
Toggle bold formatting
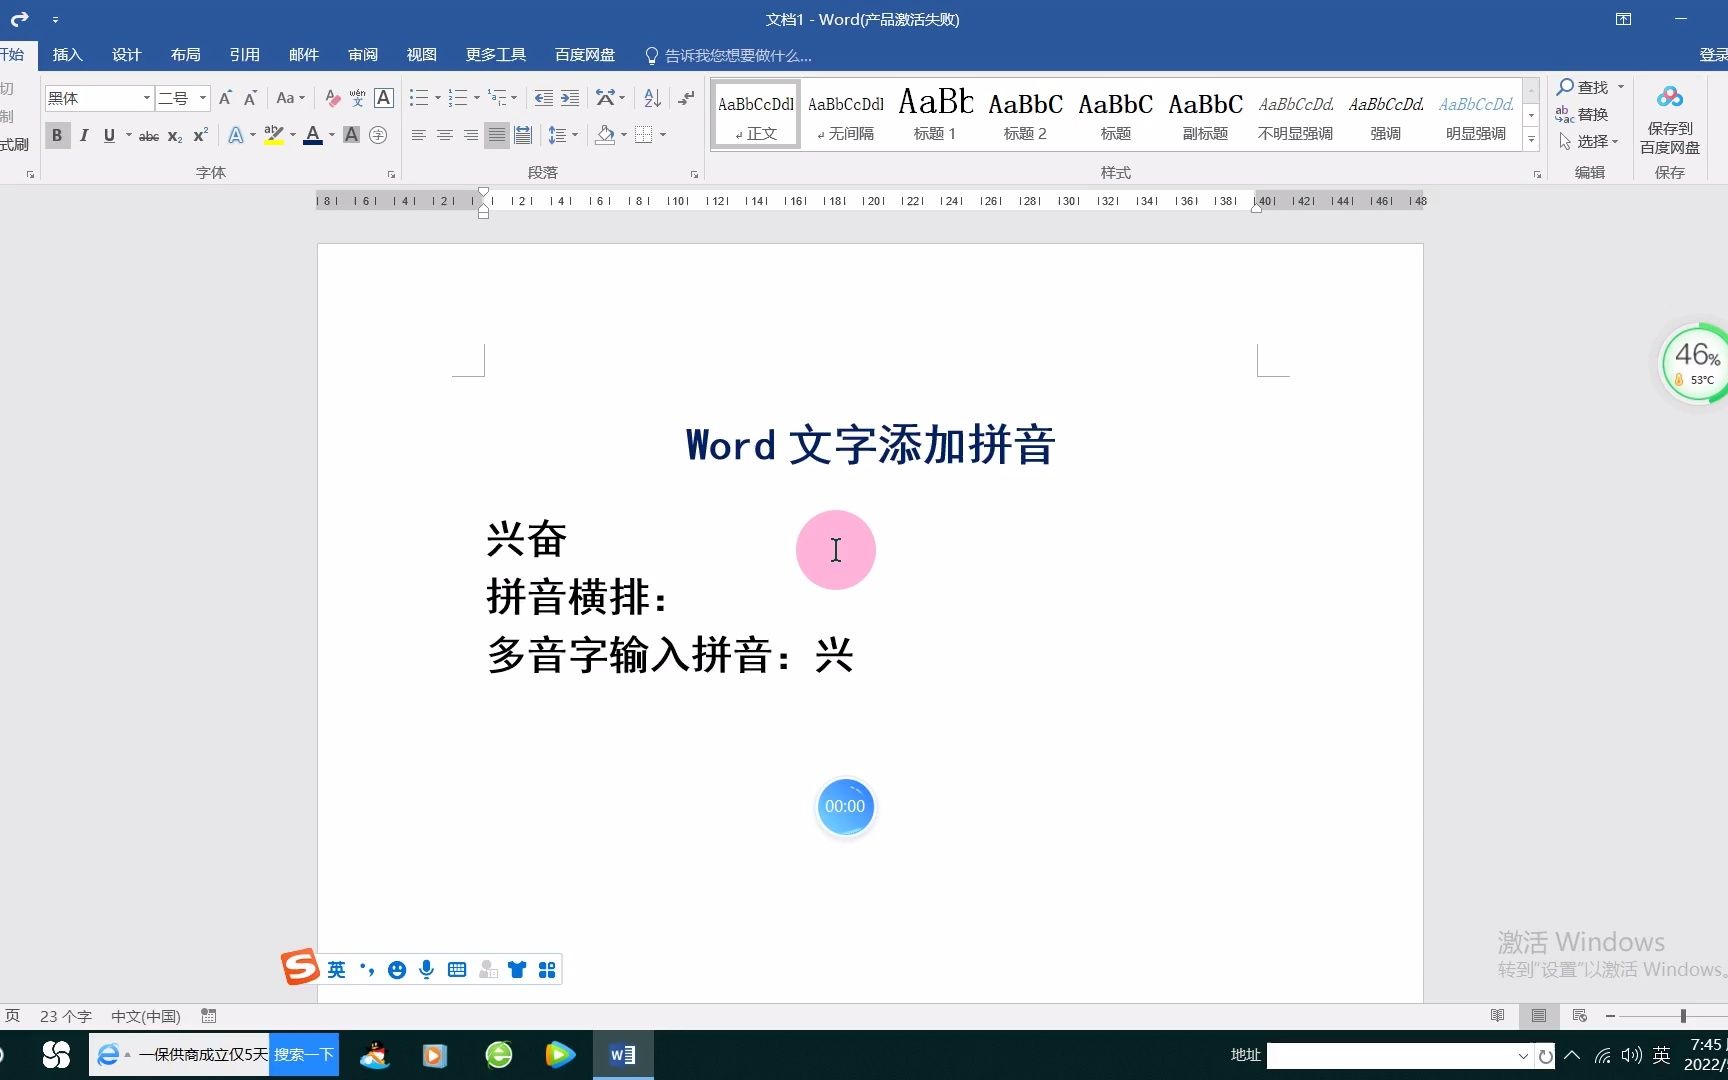57,135
